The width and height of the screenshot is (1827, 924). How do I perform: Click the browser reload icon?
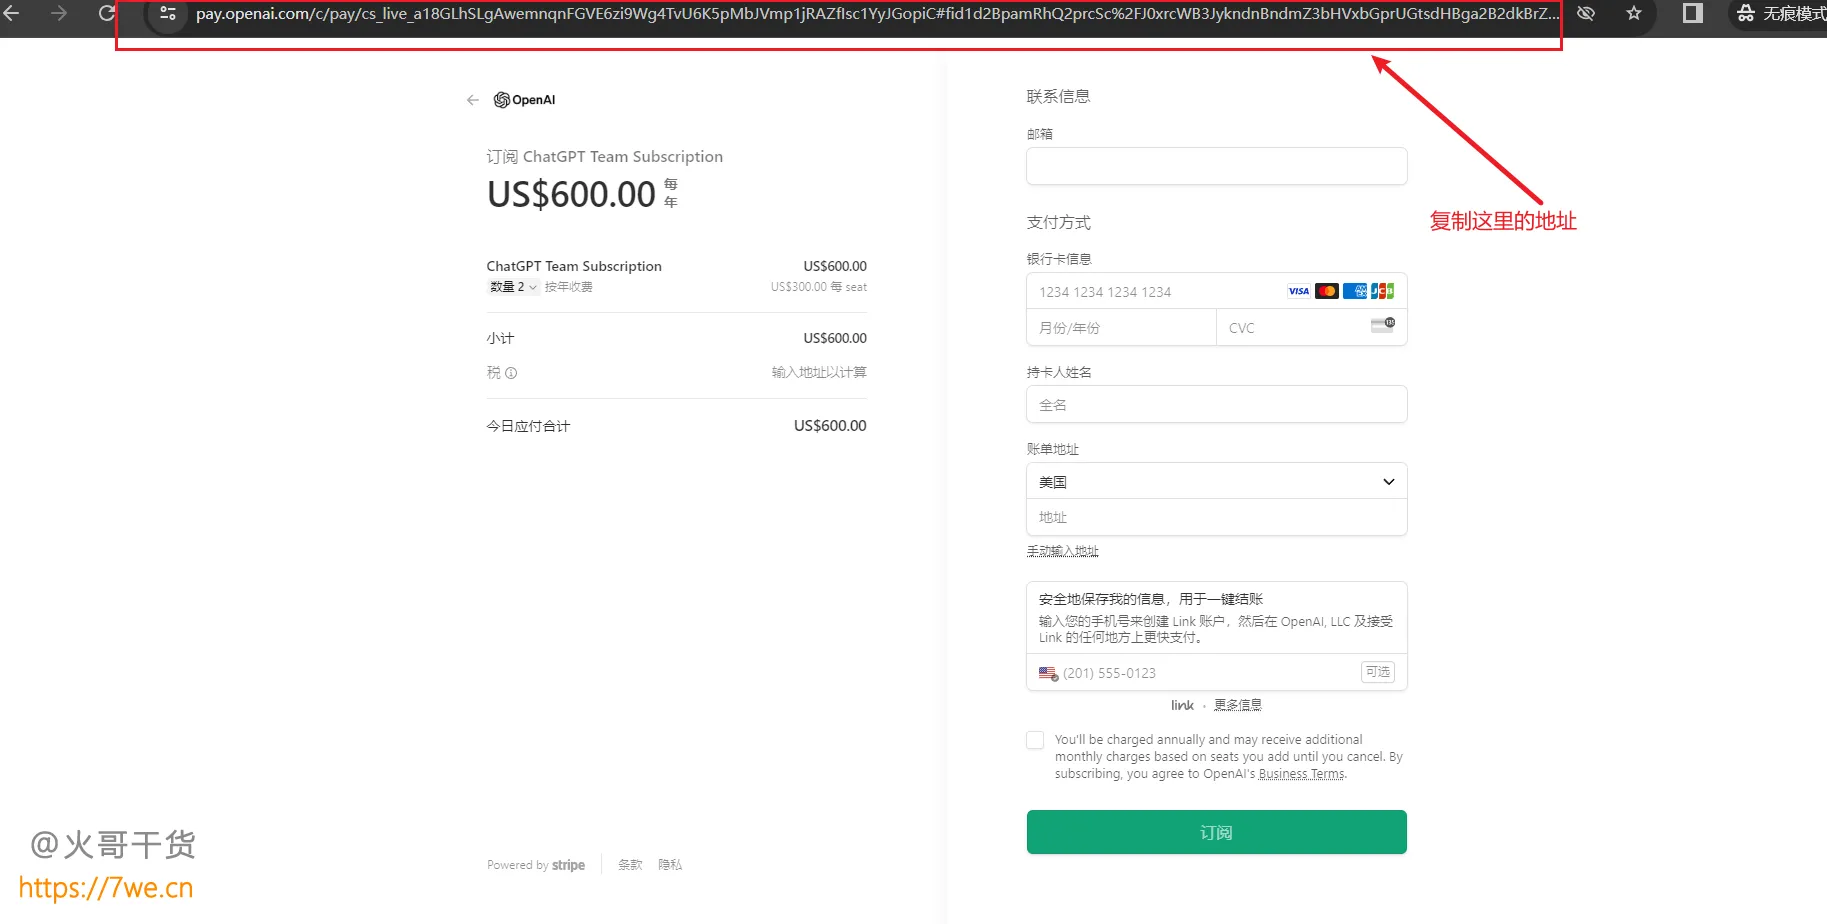pos(107,13)
